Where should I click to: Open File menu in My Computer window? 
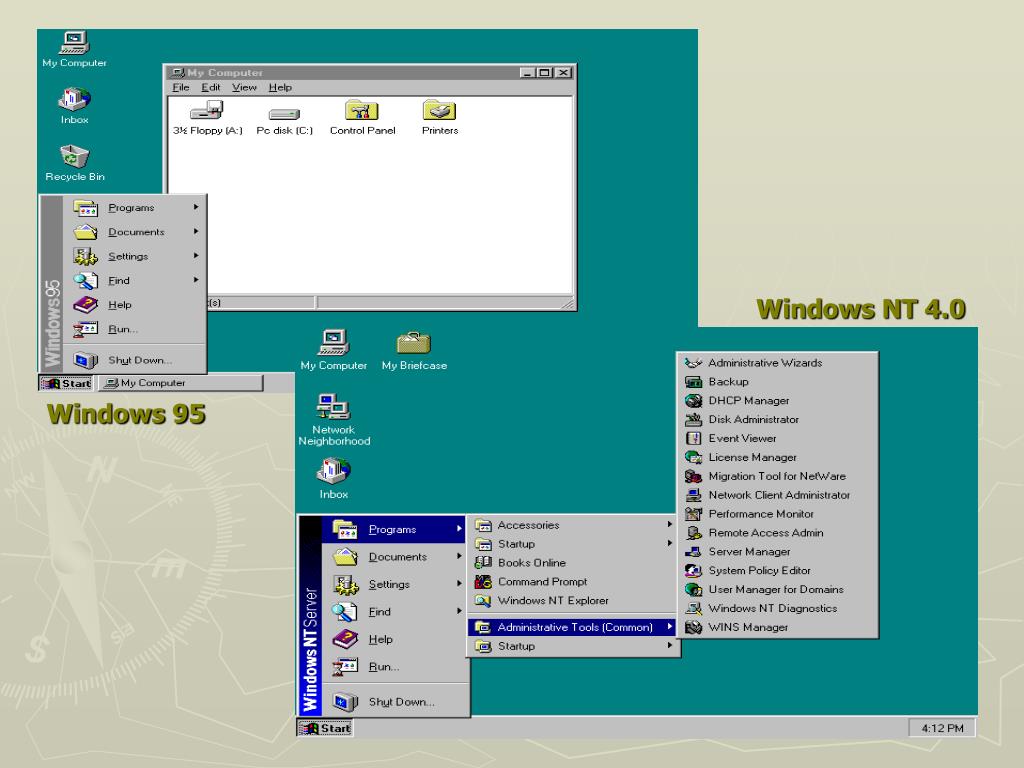click(x=181, y=88)
